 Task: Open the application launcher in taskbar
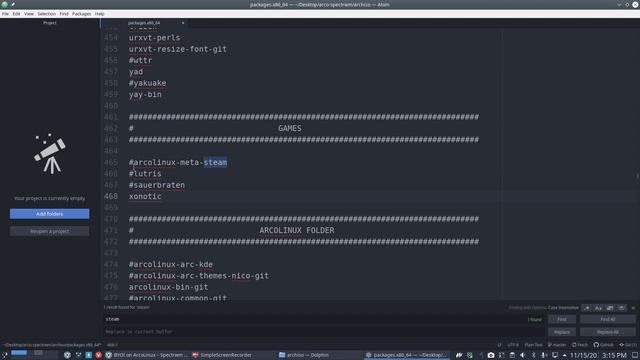click(4, 355)
